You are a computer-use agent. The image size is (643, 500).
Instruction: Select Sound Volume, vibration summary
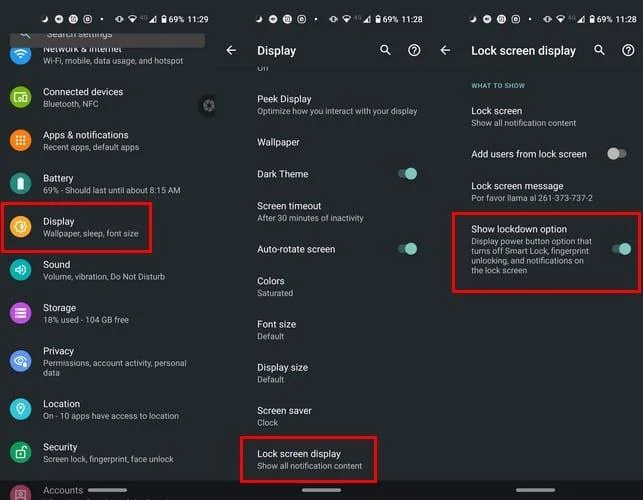point(104,277)
